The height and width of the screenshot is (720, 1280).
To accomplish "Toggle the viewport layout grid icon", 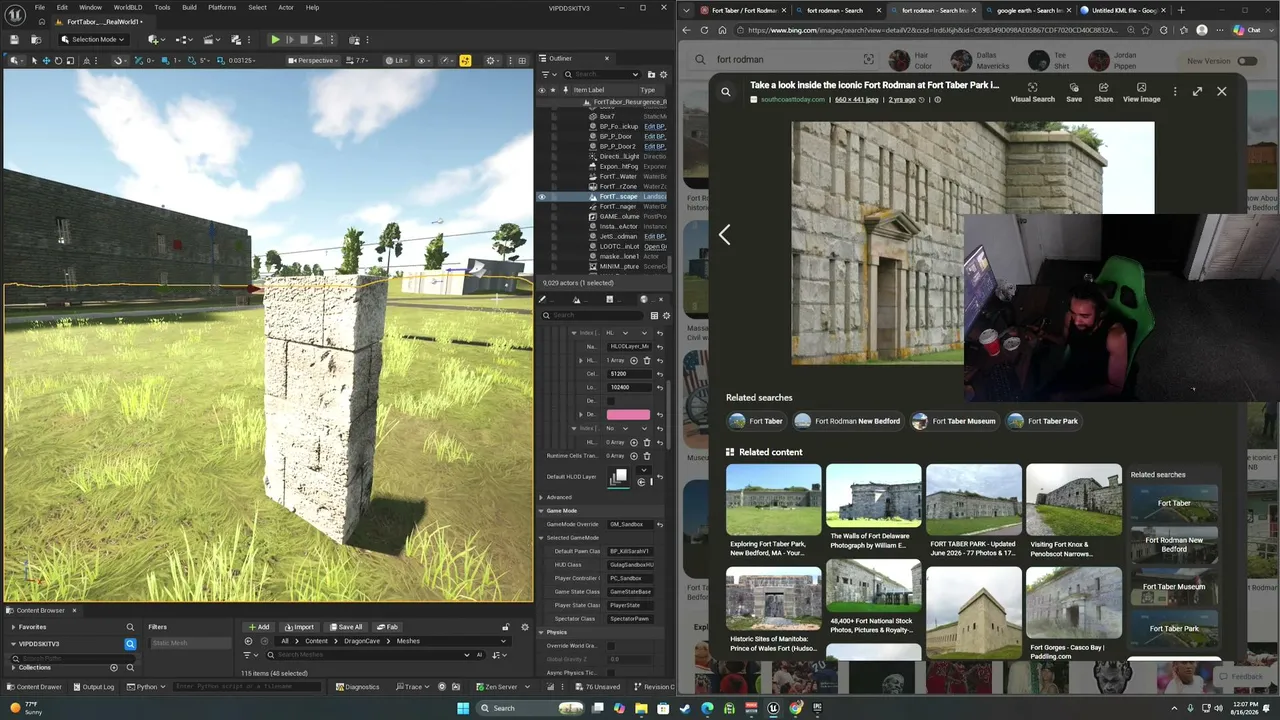I will pos(523,61).
